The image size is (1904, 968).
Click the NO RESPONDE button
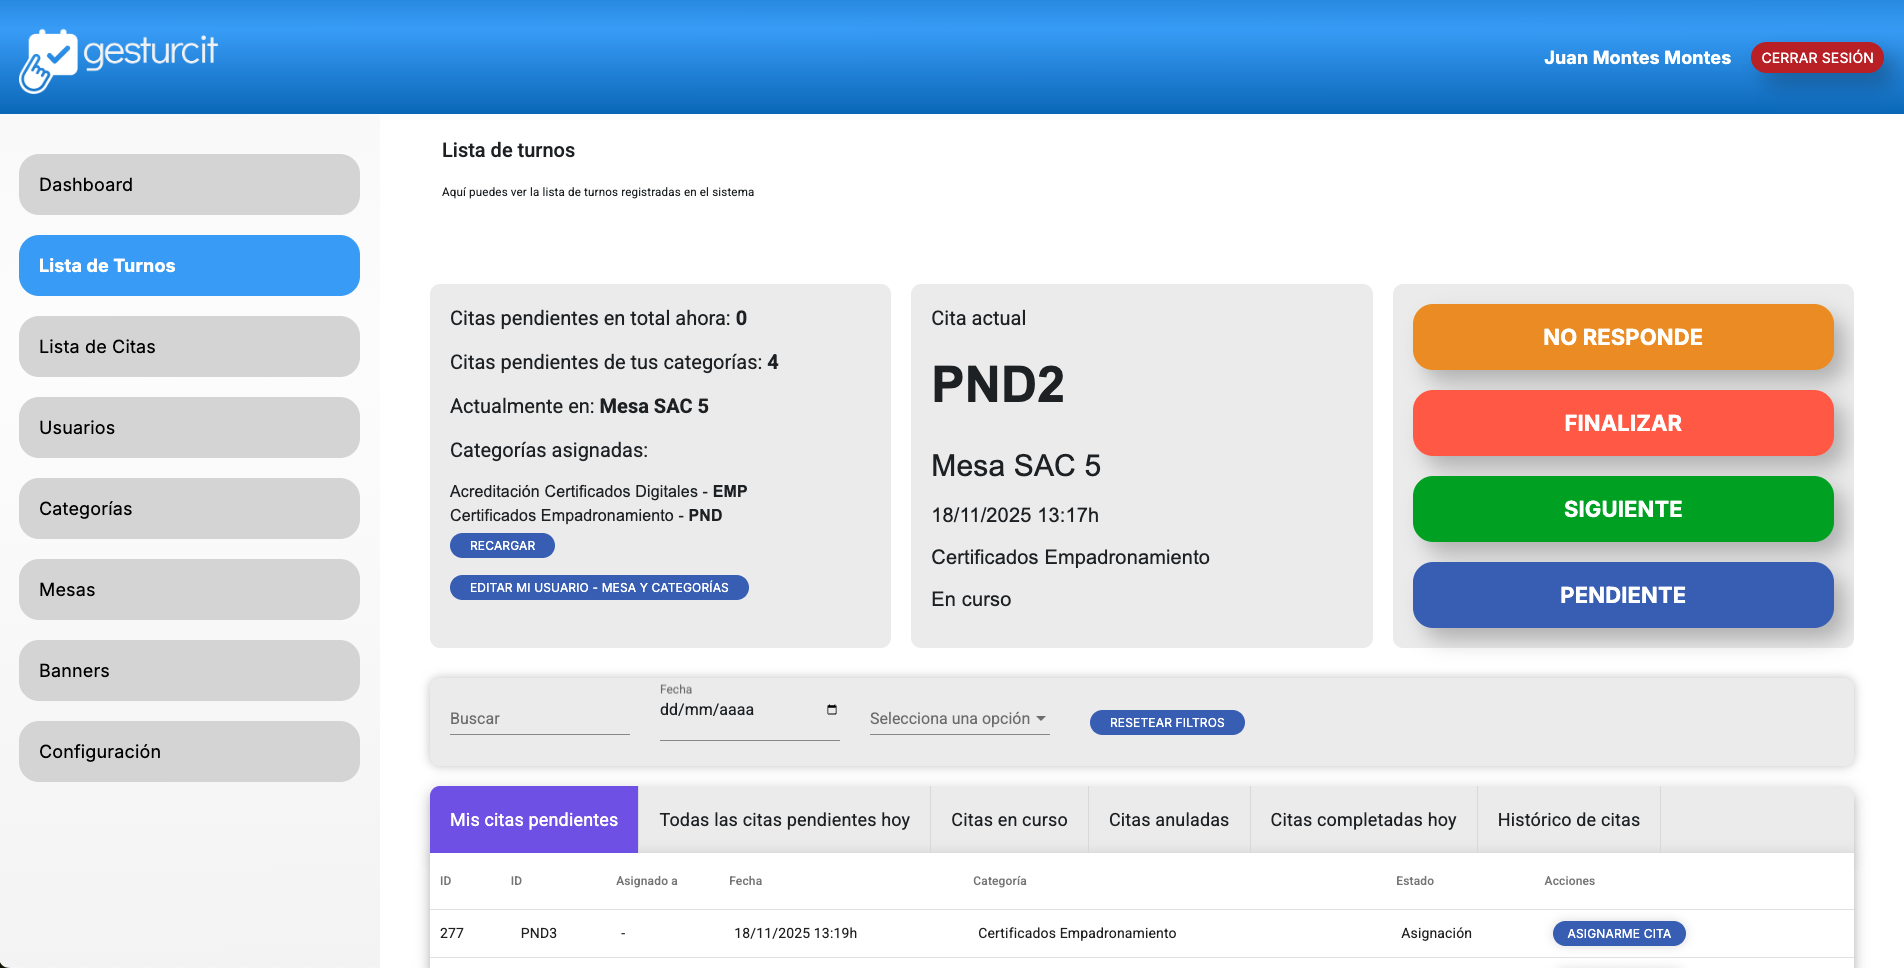pos(1622,337)
